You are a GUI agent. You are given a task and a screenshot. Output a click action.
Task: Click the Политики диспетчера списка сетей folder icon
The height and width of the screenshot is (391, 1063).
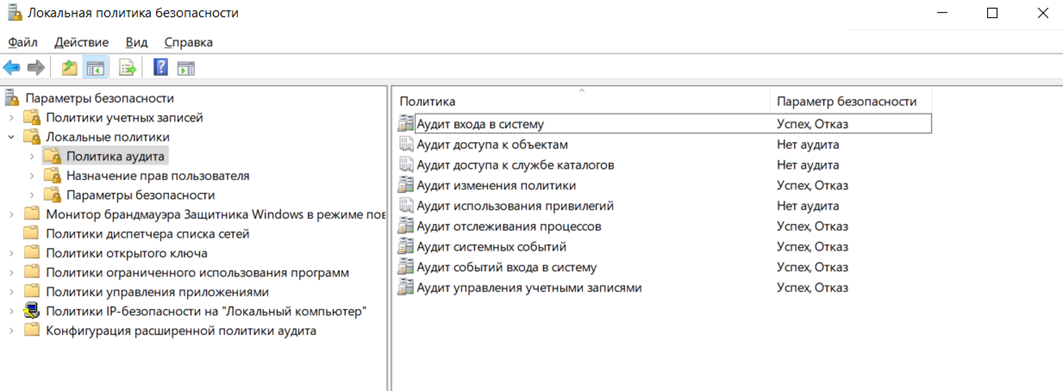31,234
